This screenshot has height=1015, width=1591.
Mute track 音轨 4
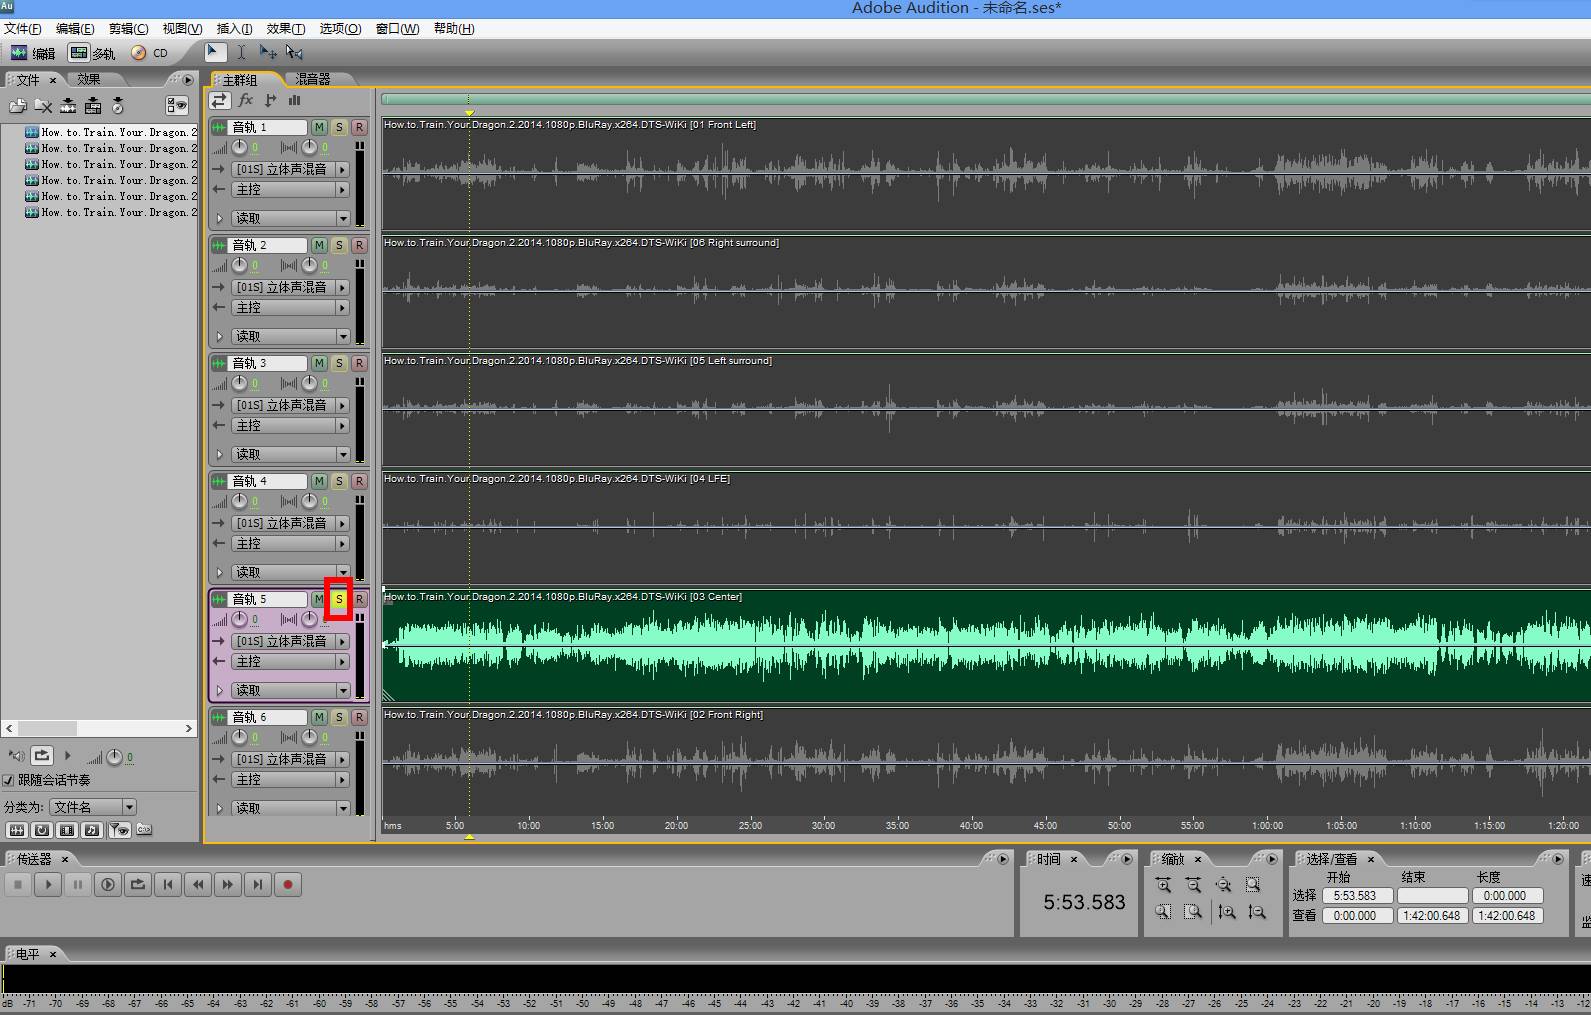pyautogui.click(x=319, y=481)
